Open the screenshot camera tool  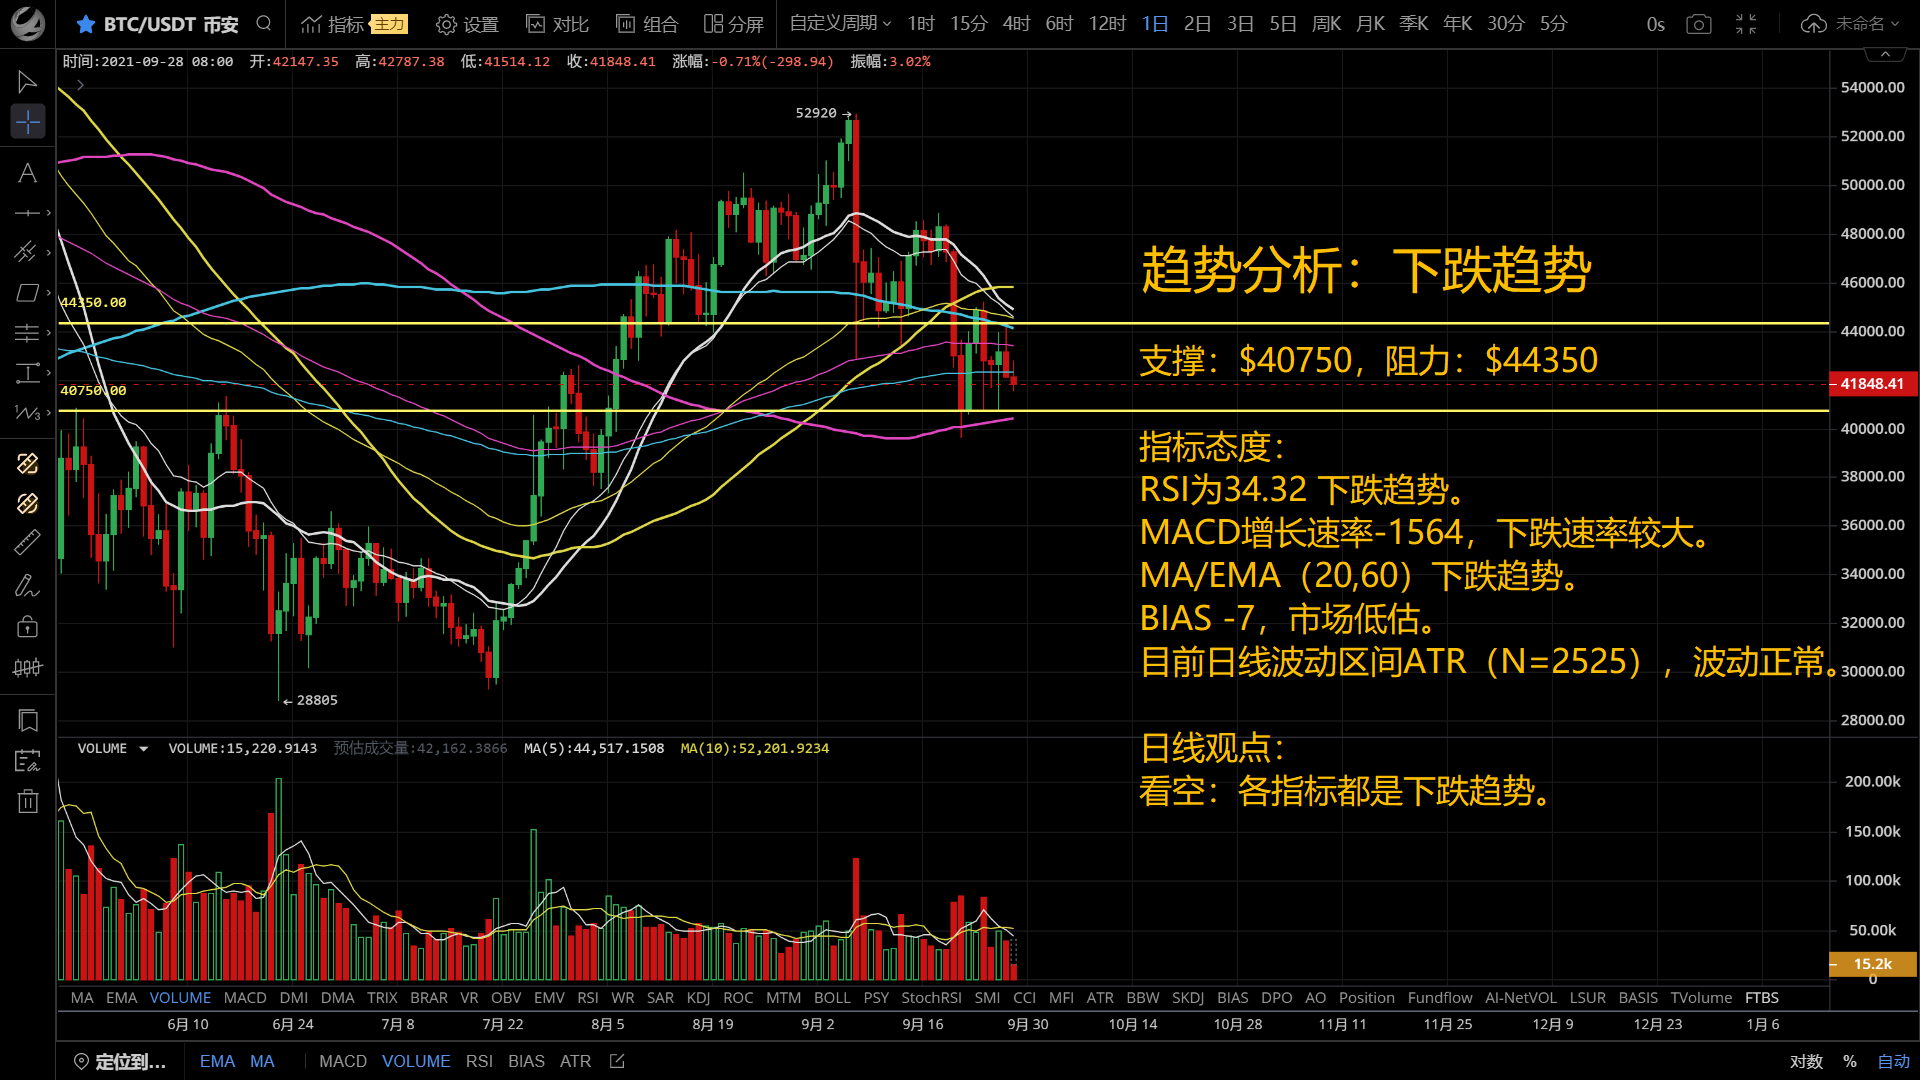click(1698, 24)
